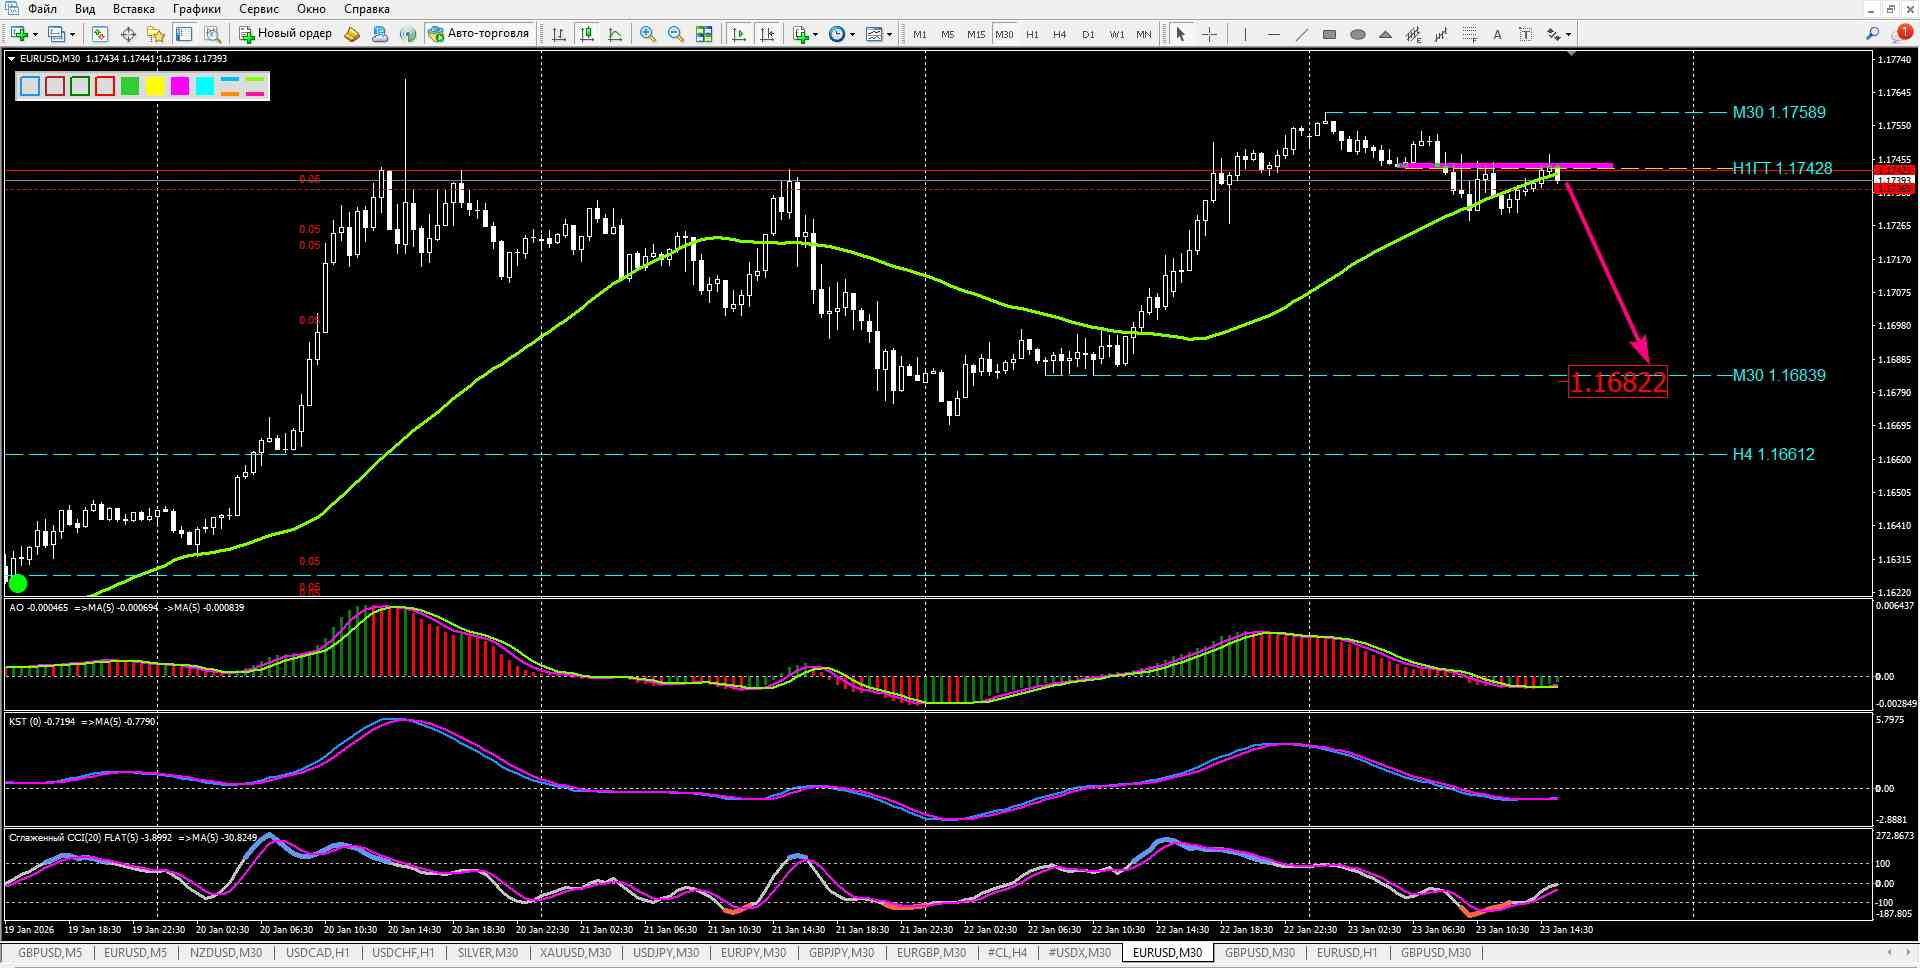Switch chart to candlestick mode
Screen dimensions: 1920x968
(587, 34)
